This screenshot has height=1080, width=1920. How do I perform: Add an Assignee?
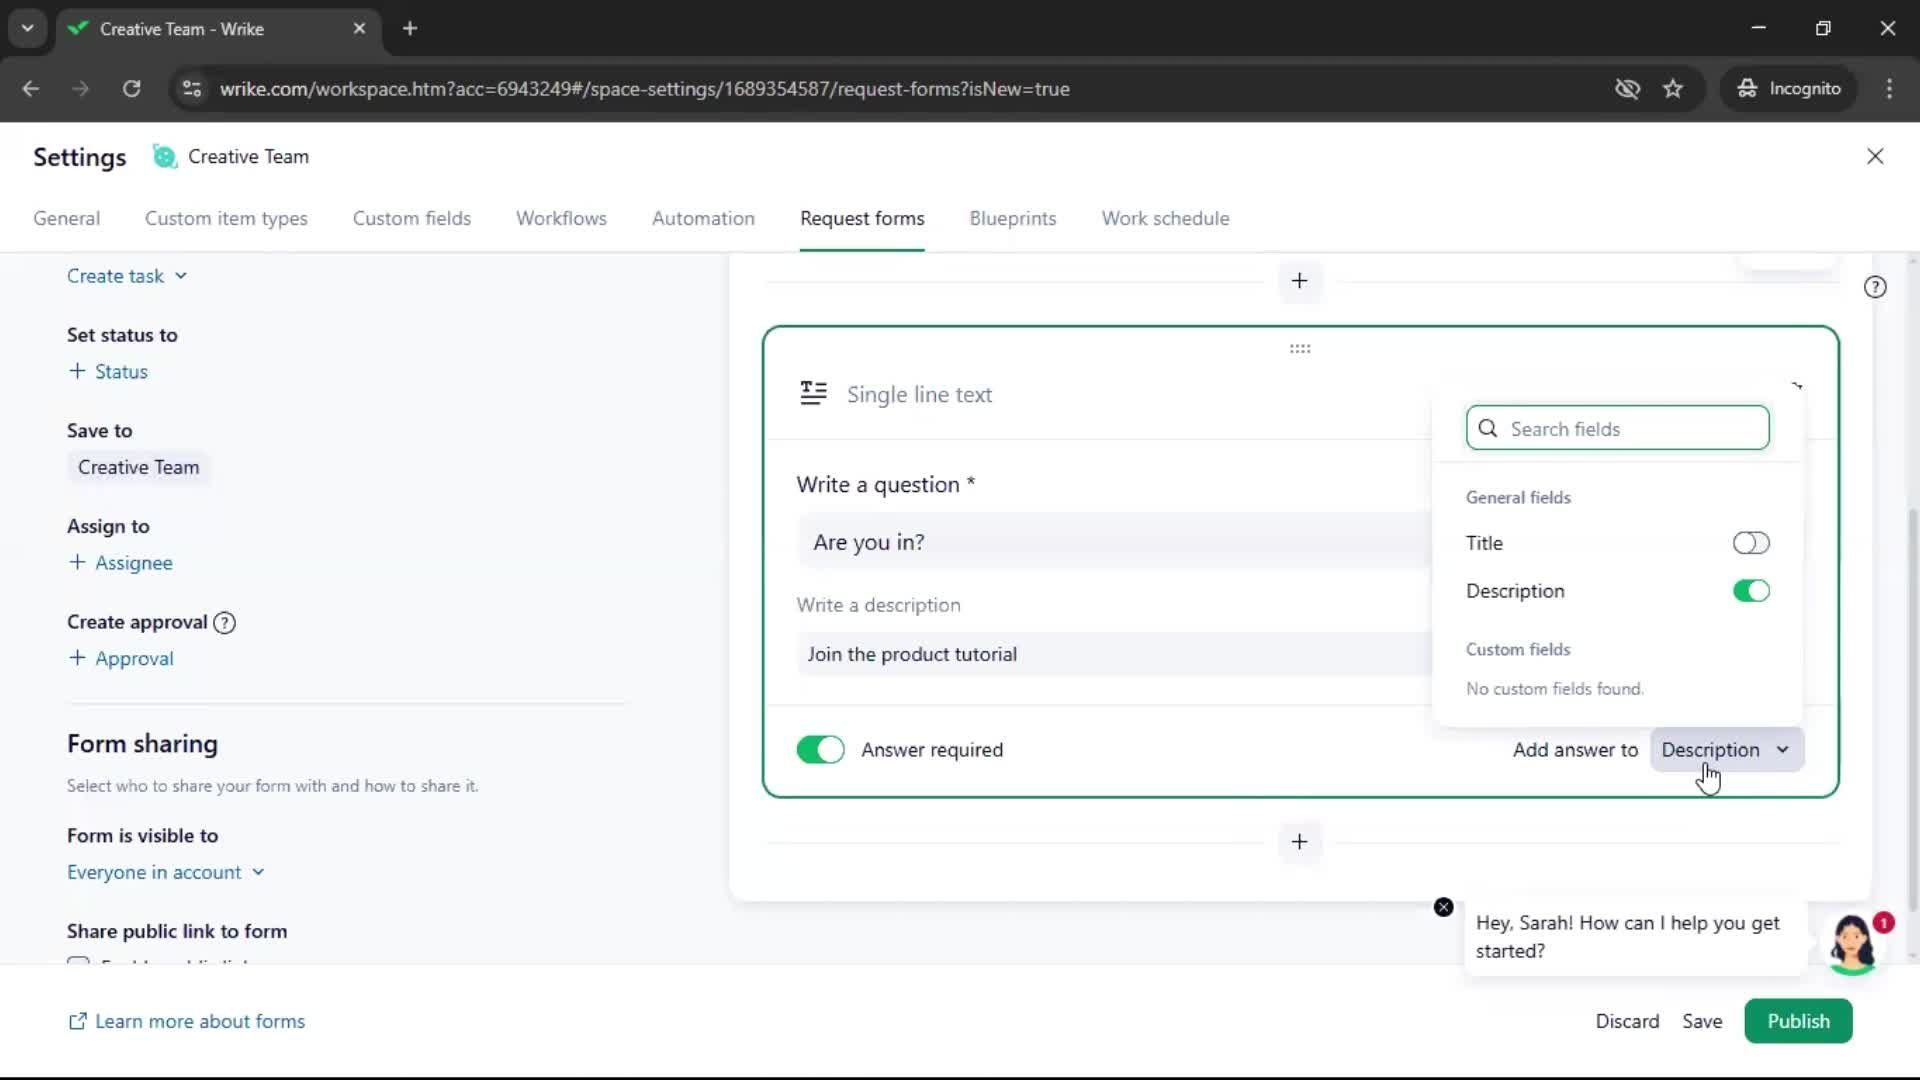tap(120, 562)
